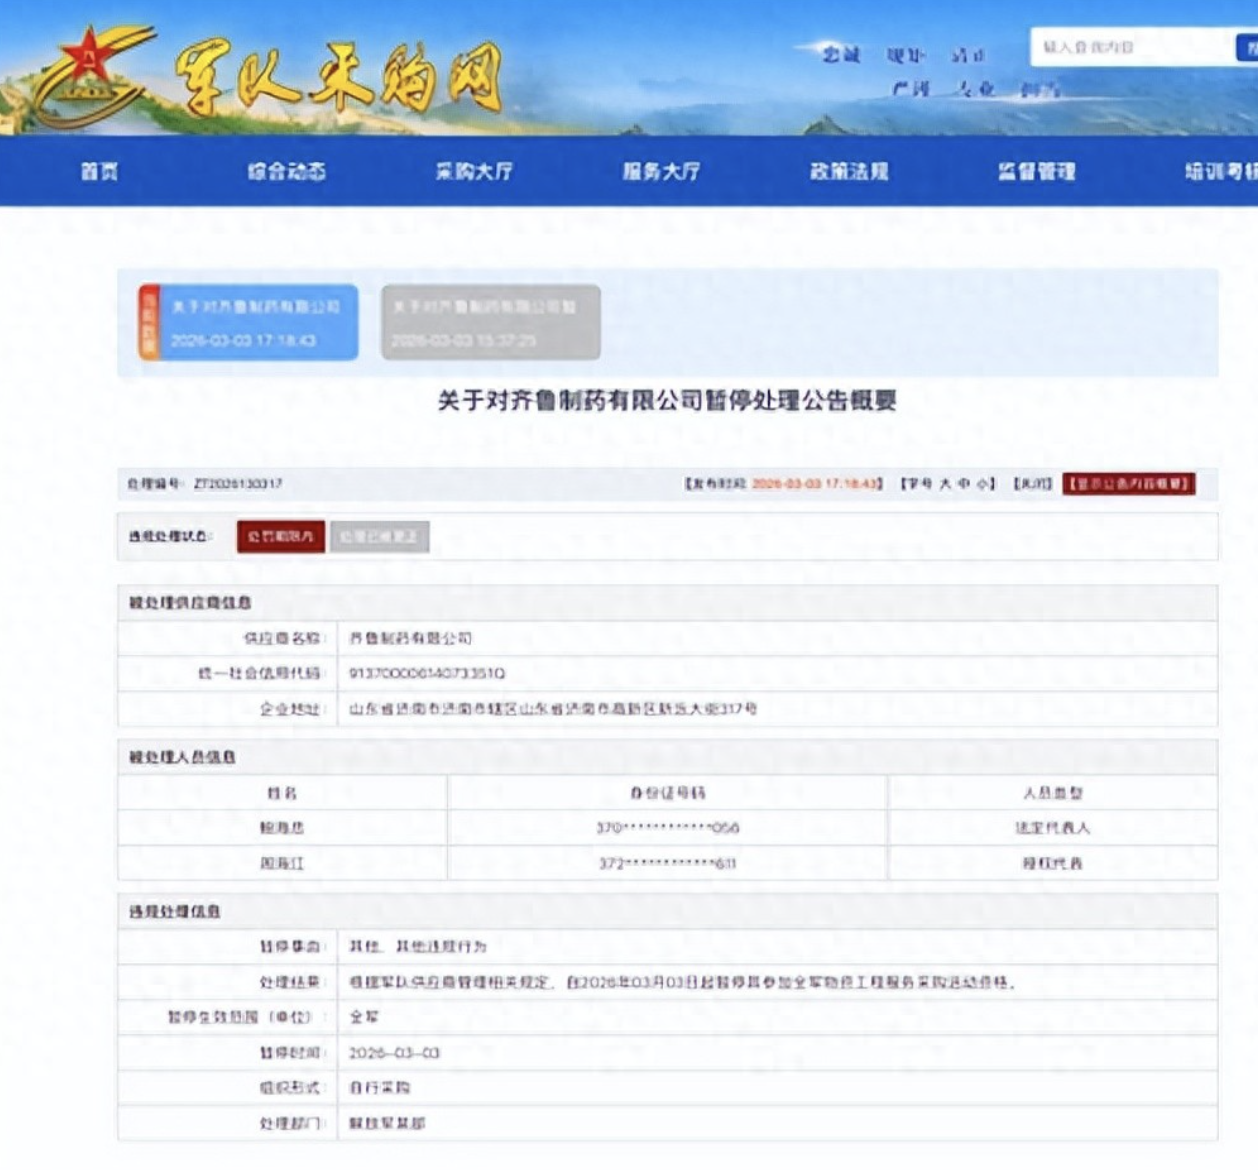Viewport: 1258px width, 1170px height.
Task: Open the 首页 home navigation item
Action: (x=99, y=172)
